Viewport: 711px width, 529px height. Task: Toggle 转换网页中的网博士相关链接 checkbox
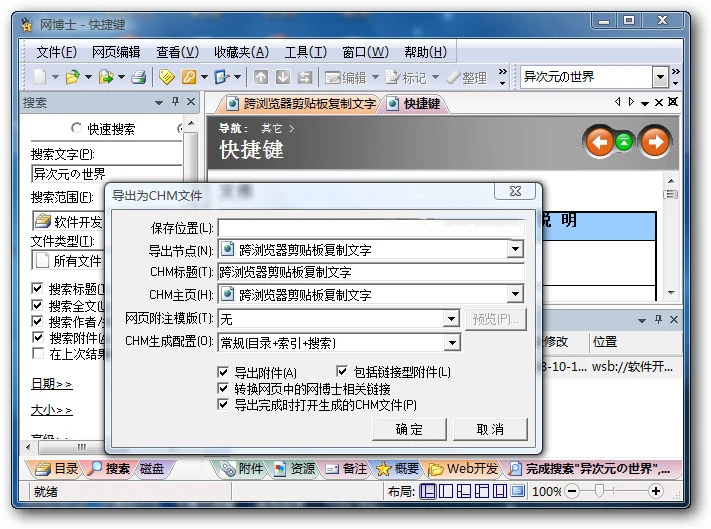point(223,388)
